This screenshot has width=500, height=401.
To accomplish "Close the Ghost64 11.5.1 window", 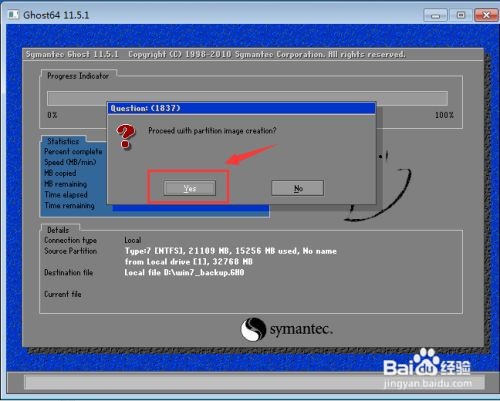I will click(x=486, y=15).
